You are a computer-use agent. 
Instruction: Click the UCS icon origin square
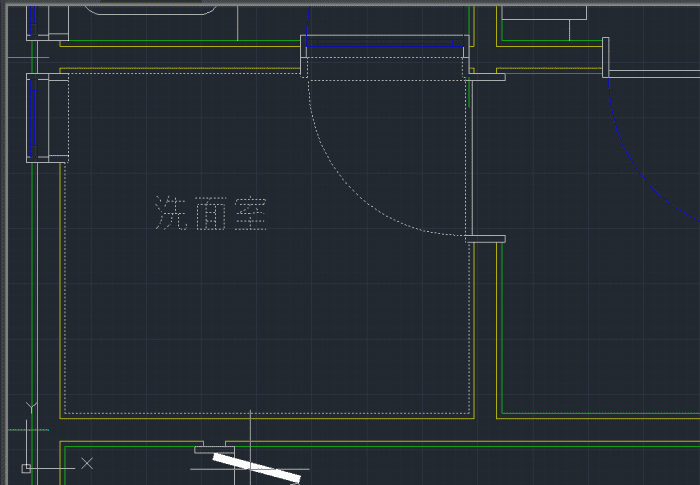coord(26,468)
